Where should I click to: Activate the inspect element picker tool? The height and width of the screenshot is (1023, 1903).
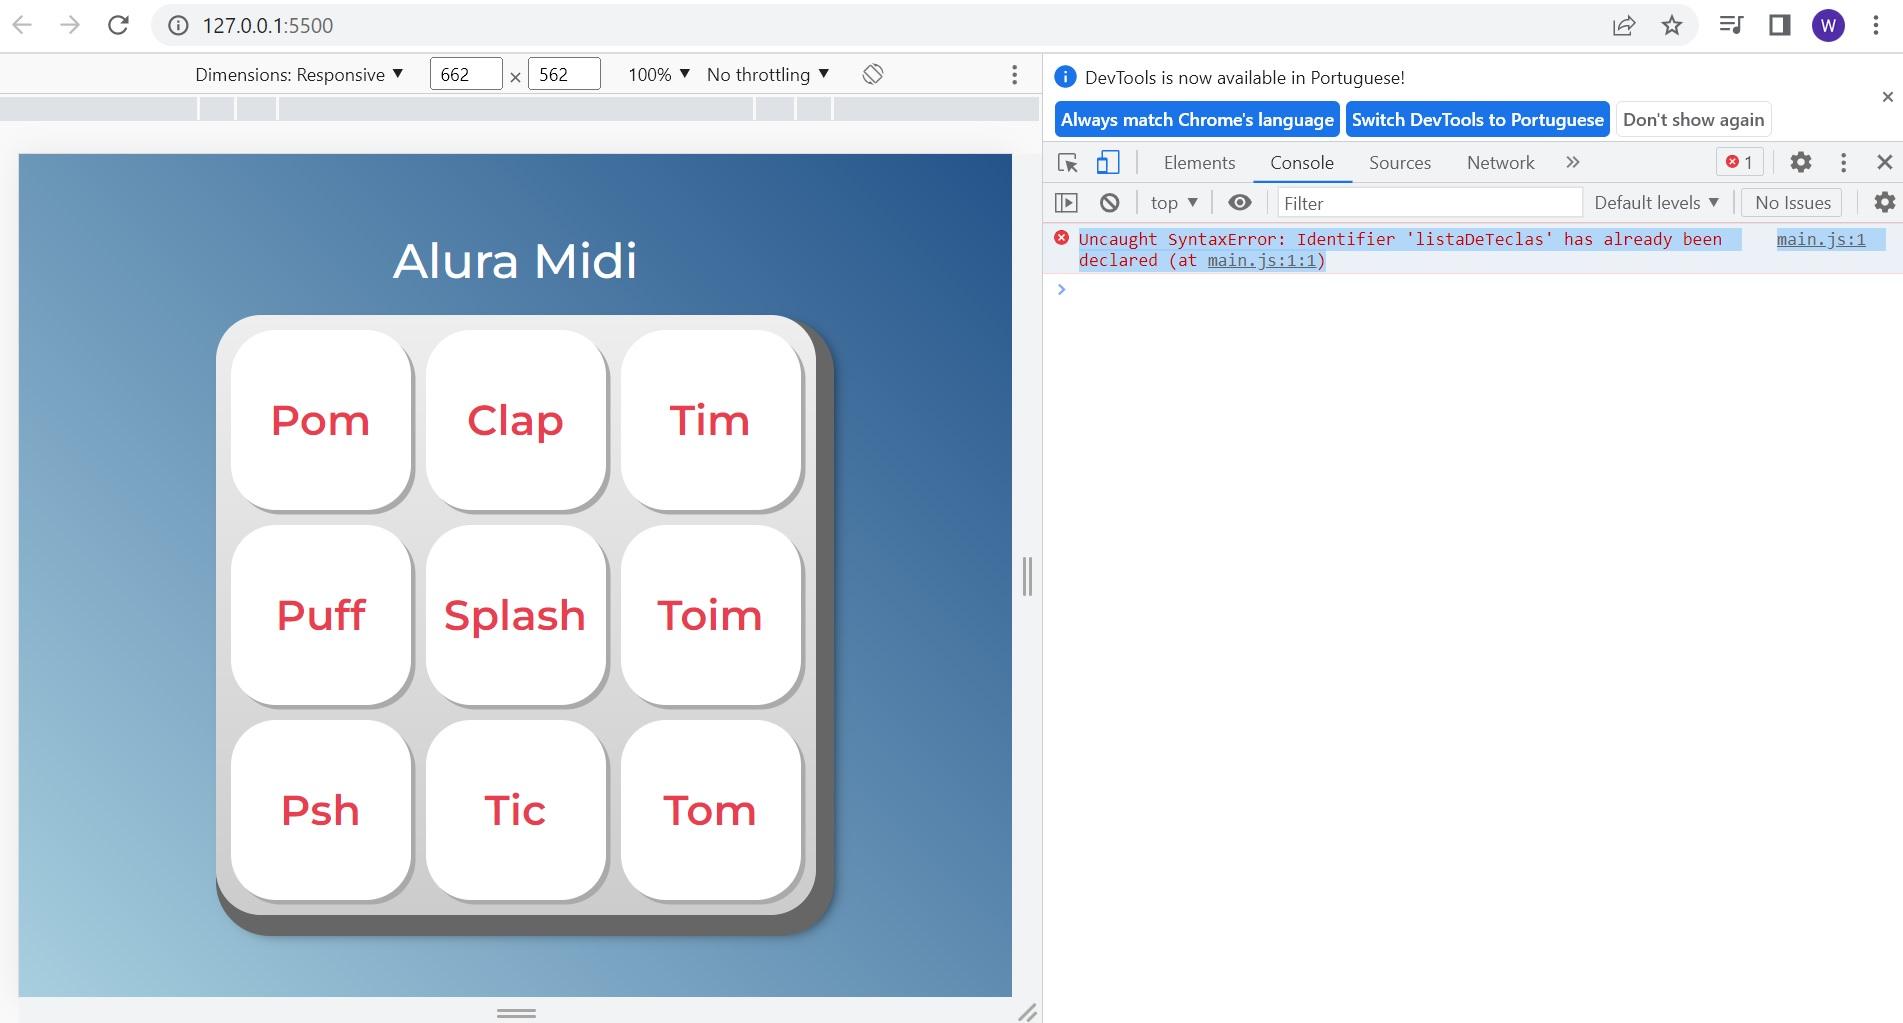(x=1067, y=163)
